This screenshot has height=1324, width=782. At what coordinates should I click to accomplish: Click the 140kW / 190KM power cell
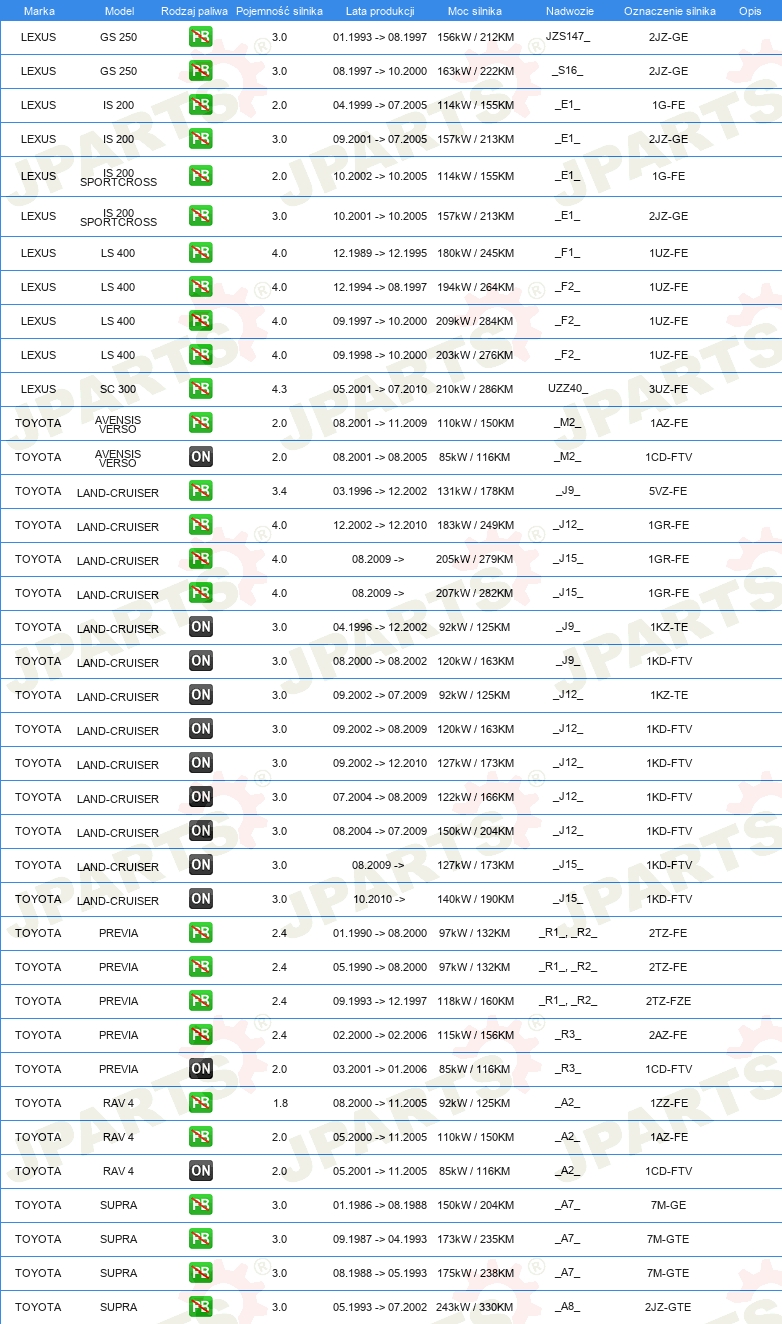click(475, 899)
